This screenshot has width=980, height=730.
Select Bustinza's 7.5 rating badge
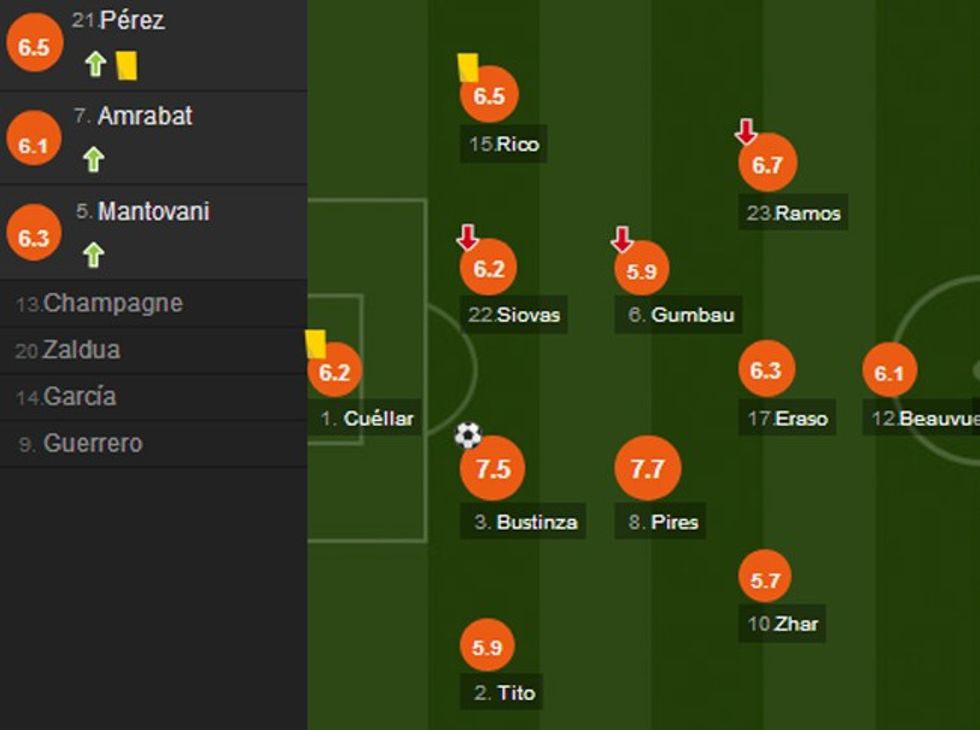click(493, 469)
